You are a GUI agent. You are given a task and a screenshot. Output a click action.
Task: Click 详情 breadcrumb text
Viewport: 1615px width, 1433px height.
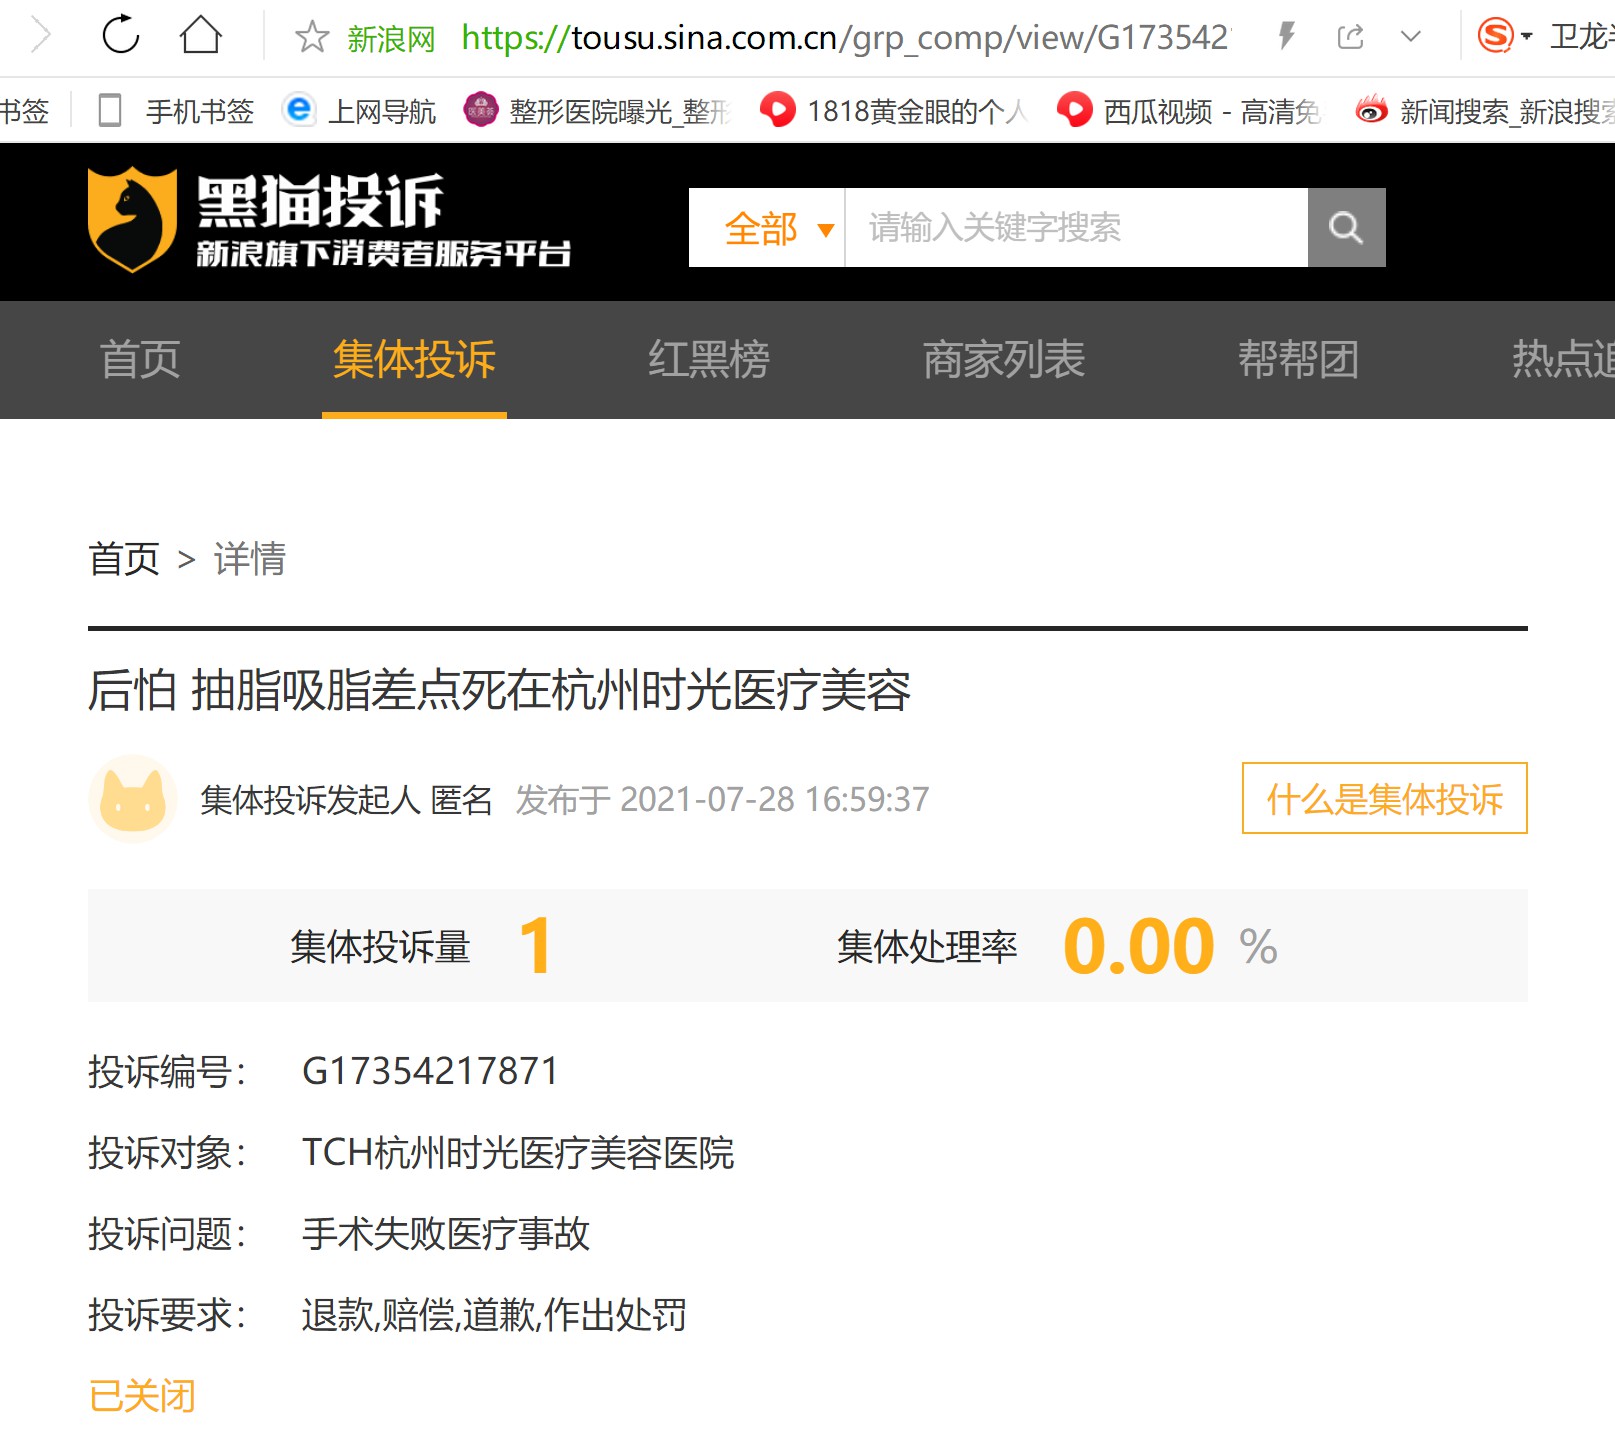coord(250,558)
